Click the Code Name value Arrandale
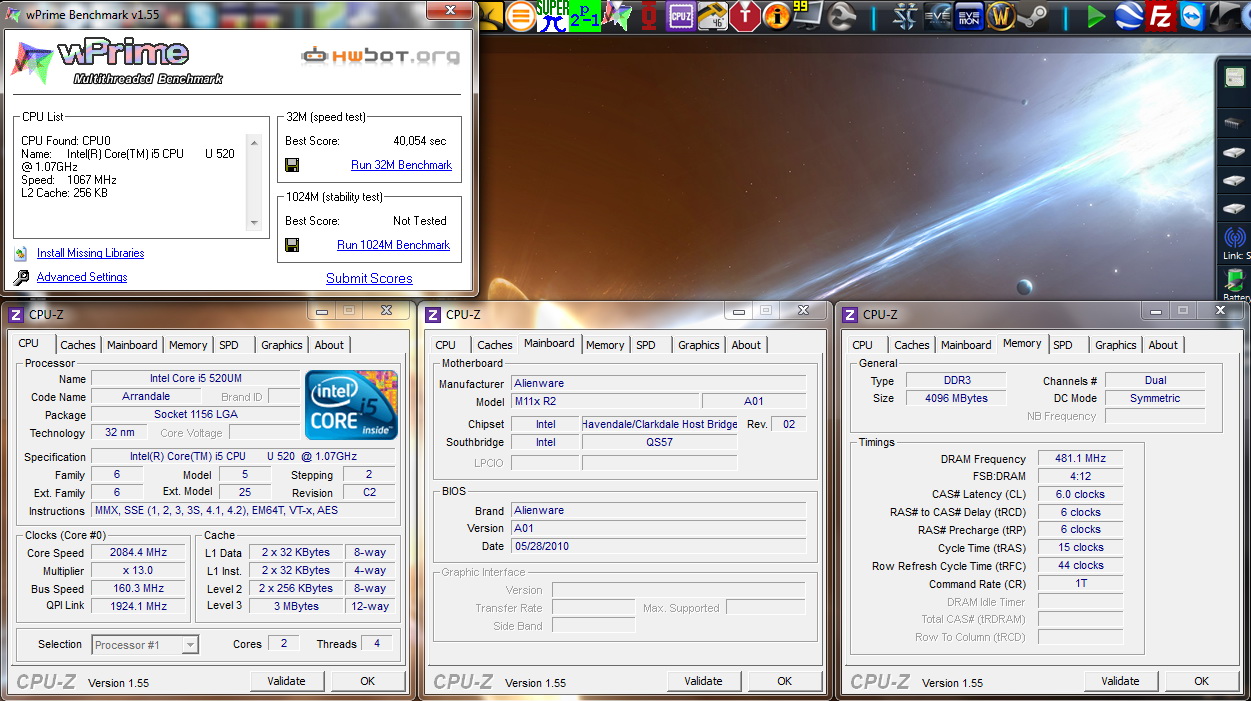The image size is (1251, 701). click(146, 396)
